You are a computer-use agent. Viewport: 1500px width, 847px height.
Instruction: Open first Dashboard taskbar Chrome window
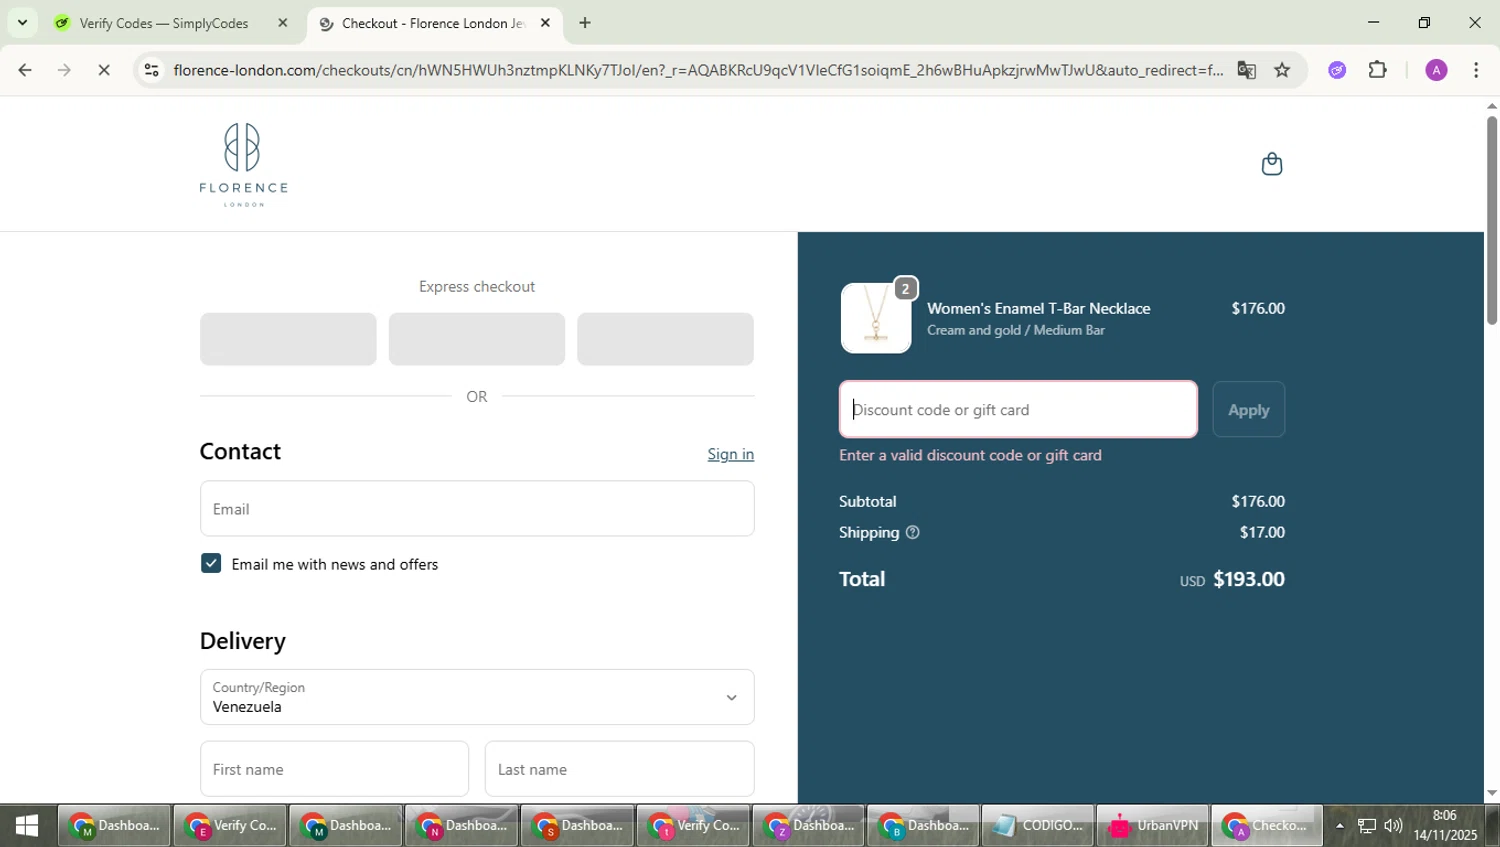coord(114,826)
